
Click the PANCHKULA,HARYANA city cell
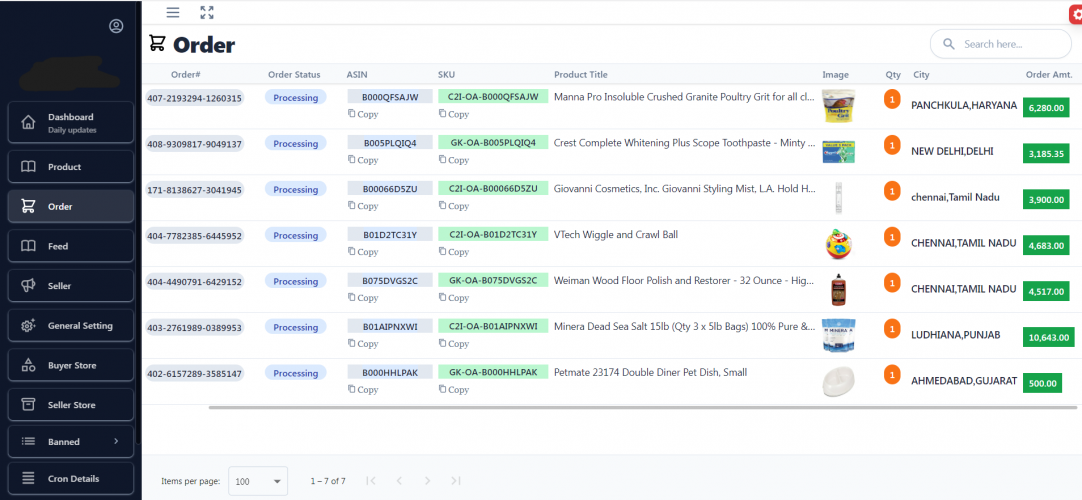pos(964,105)
